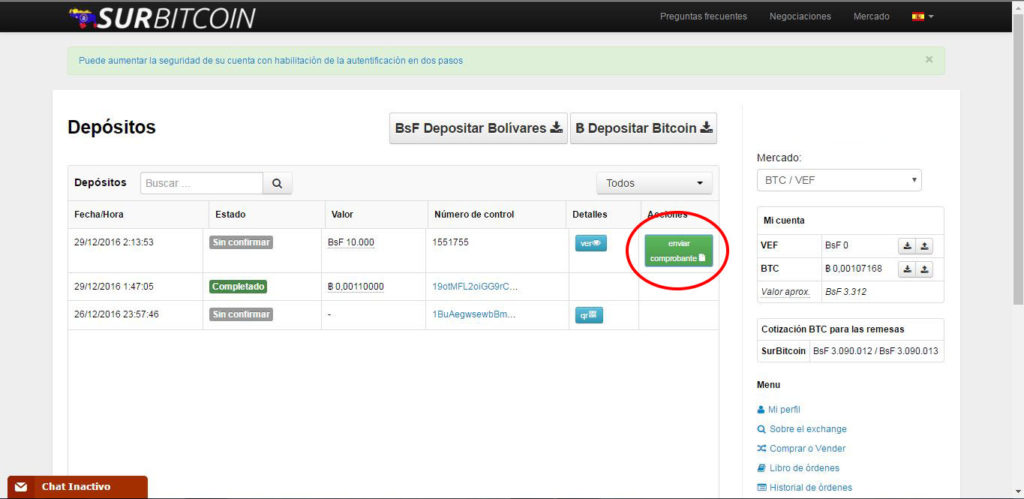Image resolution: width=1024 pixels, height=499 pixels.
Task: Click Estado column header
Action: tap(230, 214)
